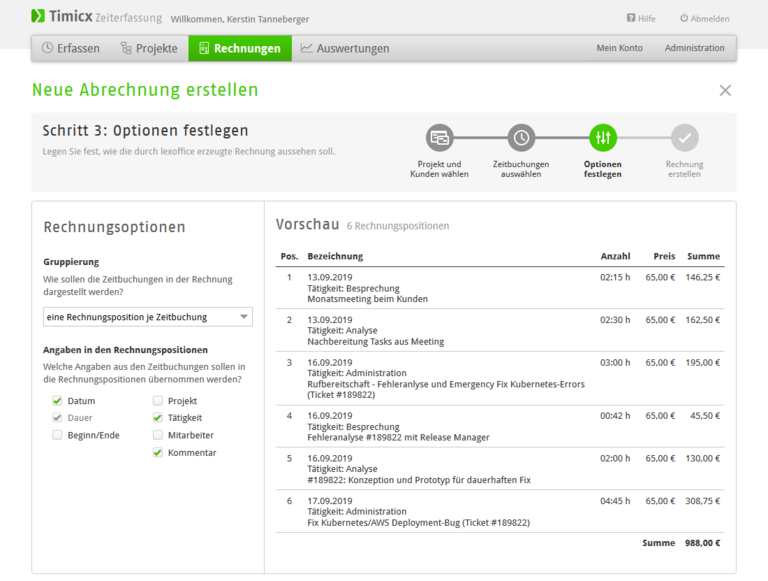Viewport: 768px width, 581px height.
Task: Check the Beginn/Ende checkbox
Action: pos(57,436)
